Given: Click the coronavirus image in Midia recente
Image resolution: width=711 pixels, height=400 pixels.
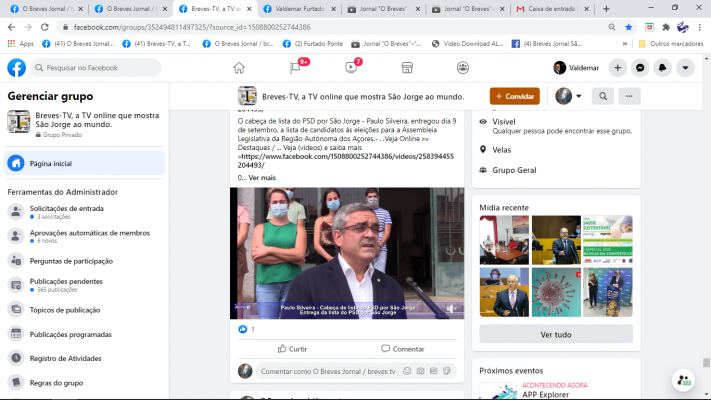Looking at the screenshot, I should [x=555, y=291].
